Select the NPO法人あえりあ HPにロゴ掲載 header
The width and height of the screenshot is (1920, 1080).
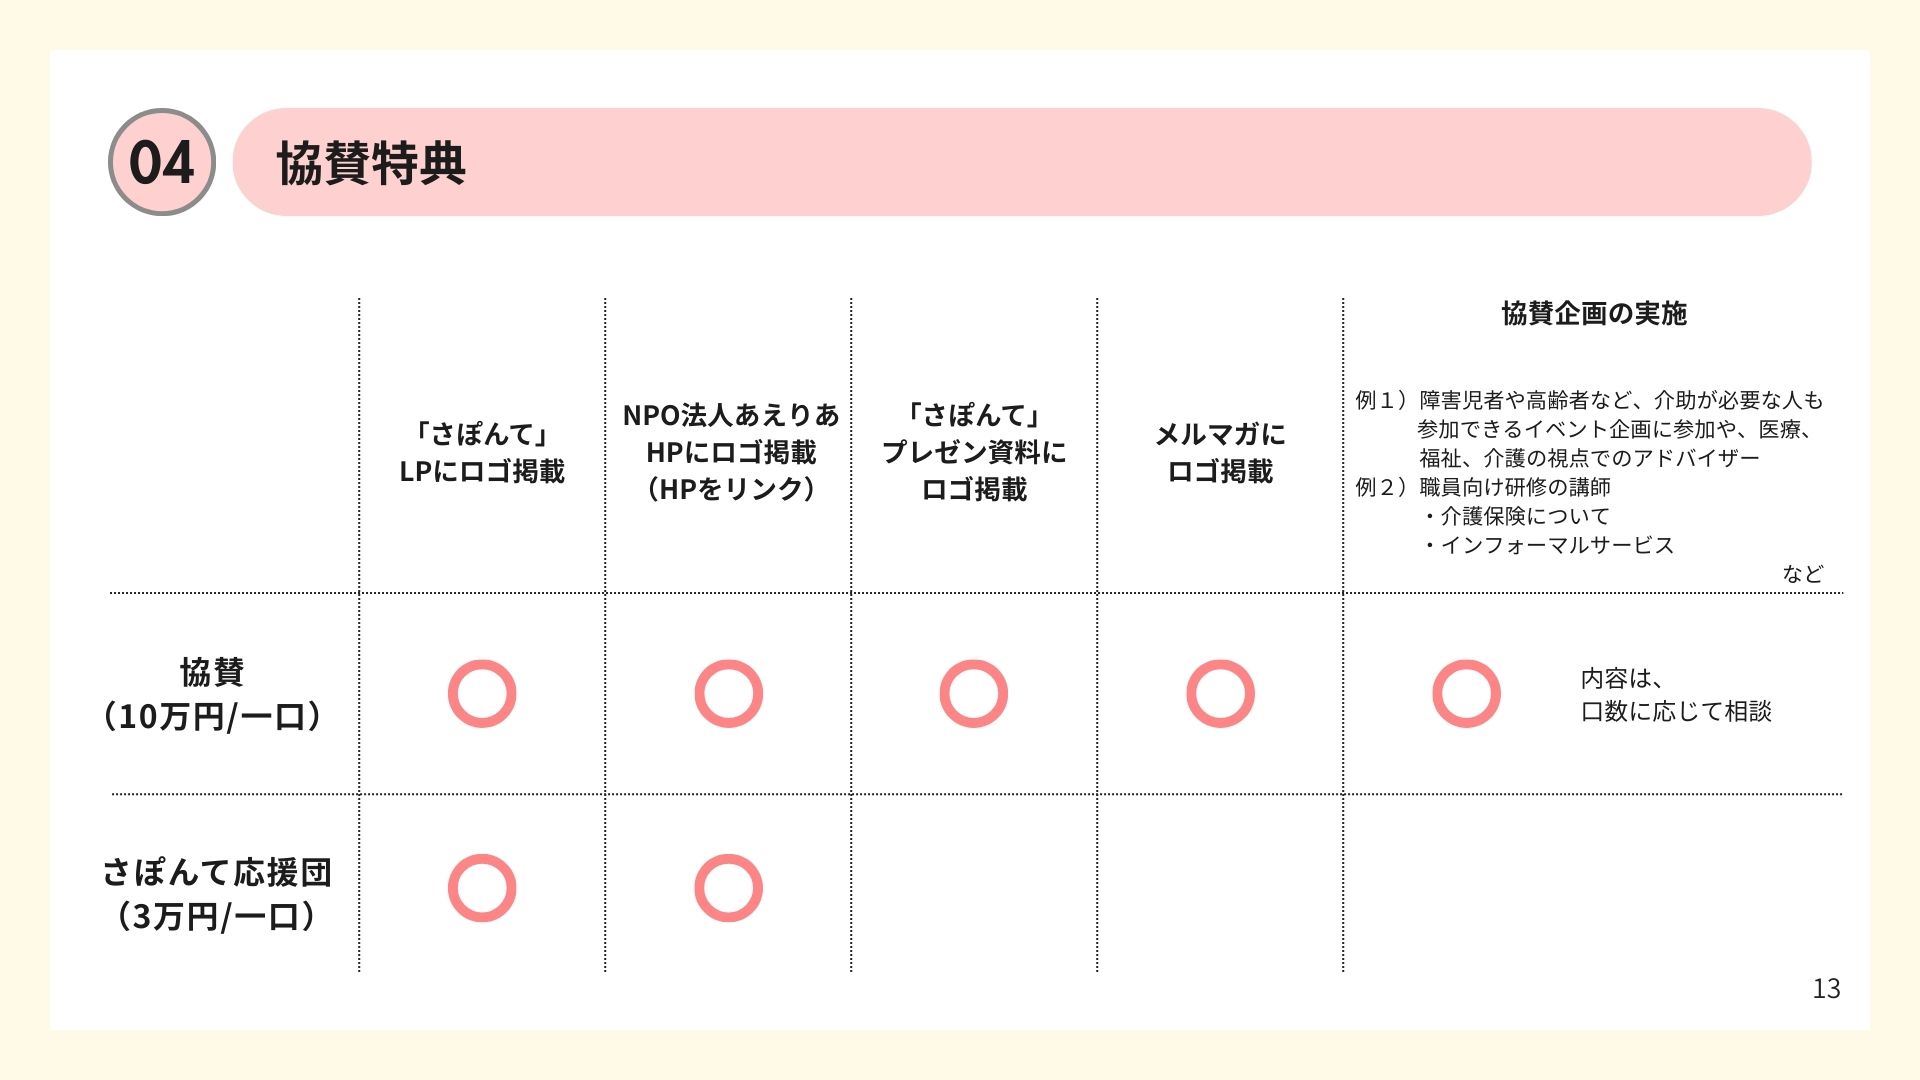[x=729, y=452]
